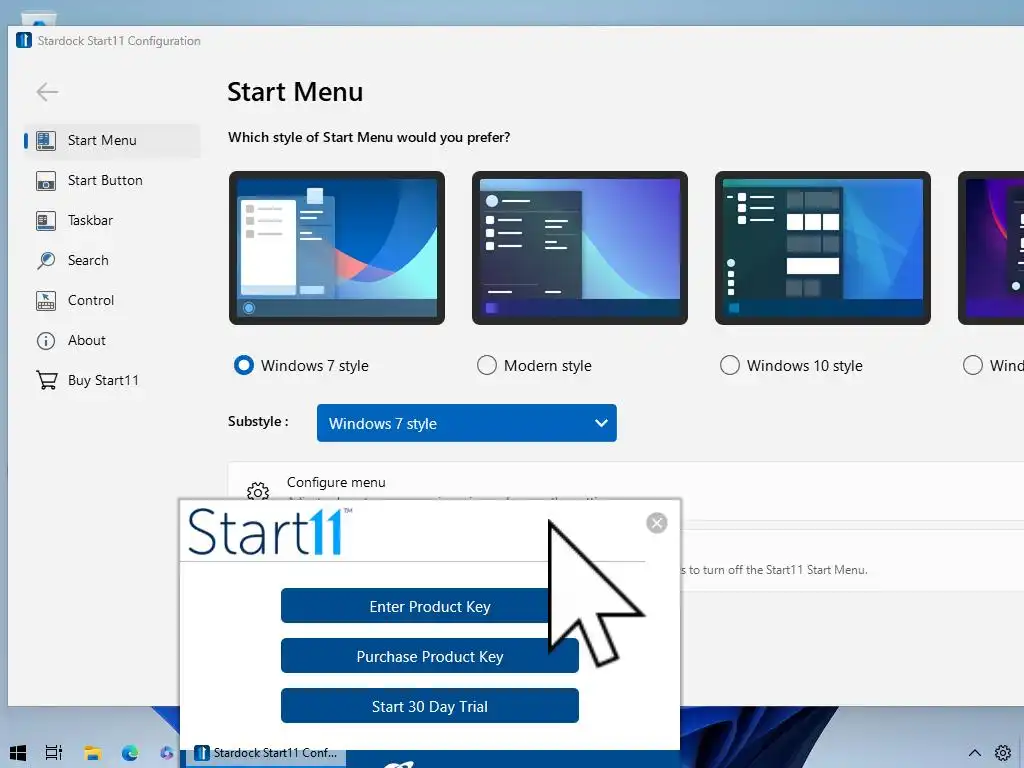Click the Start 30 Day Trial button
This screenshot has width=1024, height=768.
coord(430,706)
